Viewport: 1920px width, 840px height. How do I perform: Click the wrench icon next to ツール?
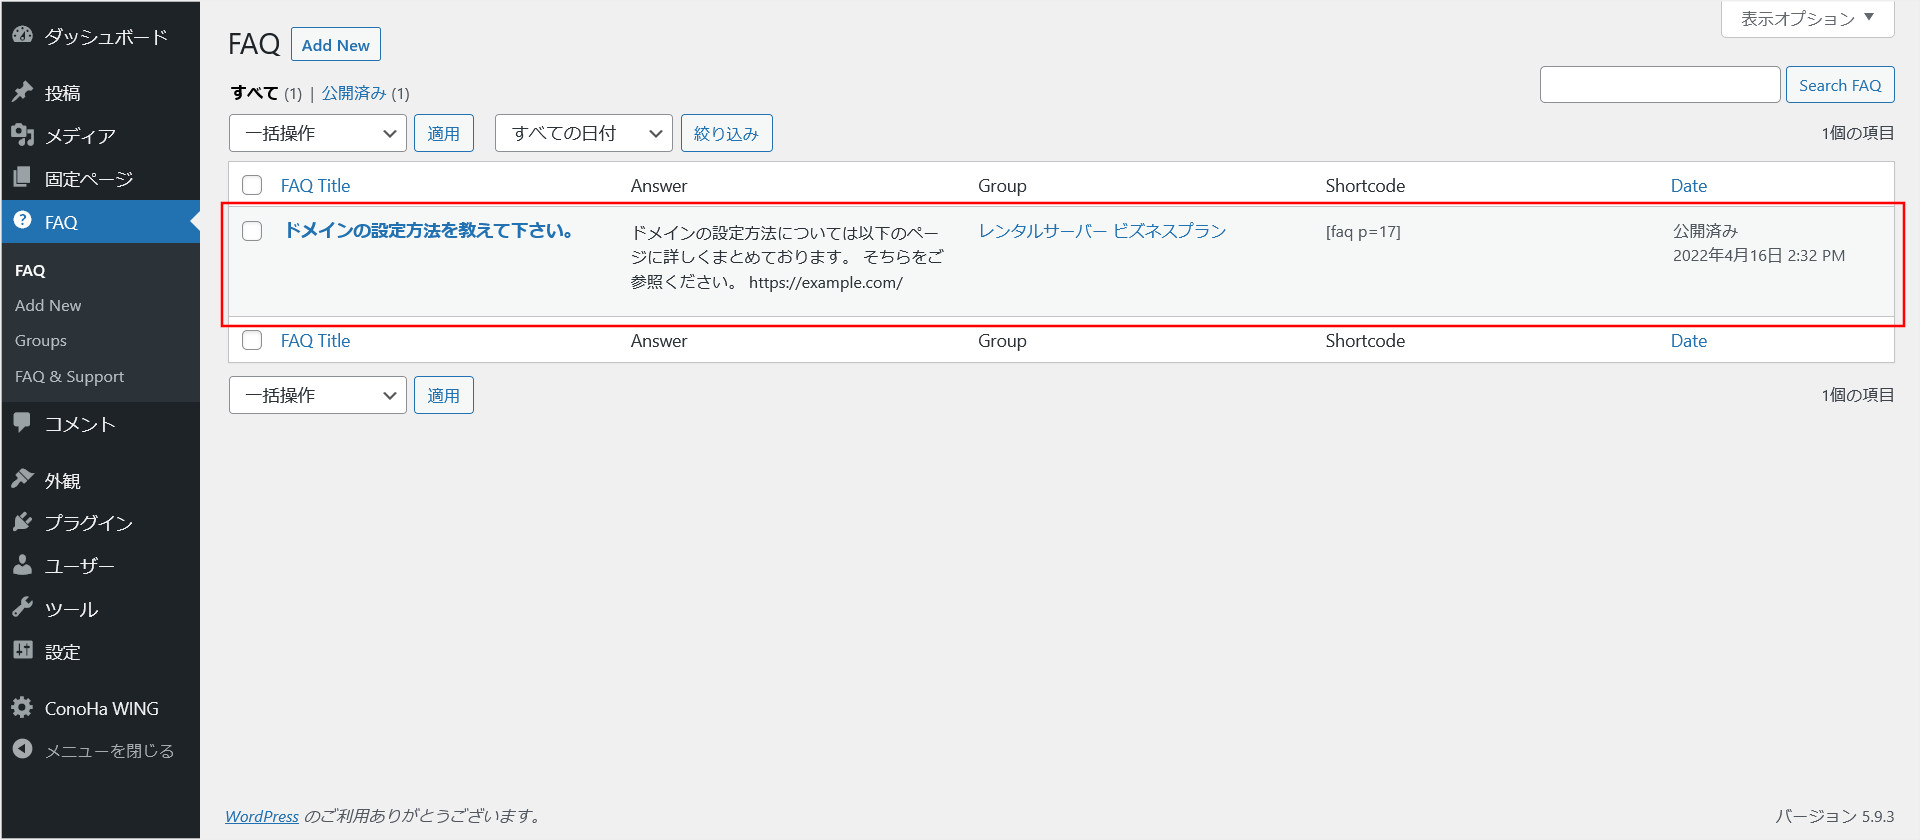click(x=22, y=608)
